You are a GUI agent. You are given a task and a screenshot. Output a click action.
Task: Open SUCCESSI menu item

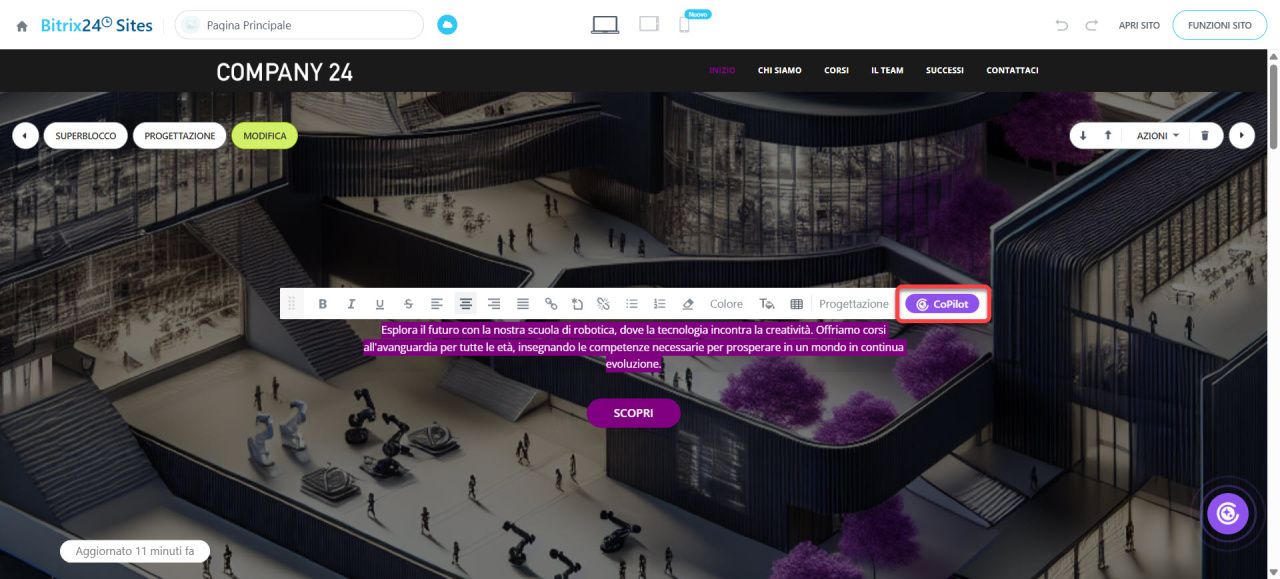click(945, 71)
